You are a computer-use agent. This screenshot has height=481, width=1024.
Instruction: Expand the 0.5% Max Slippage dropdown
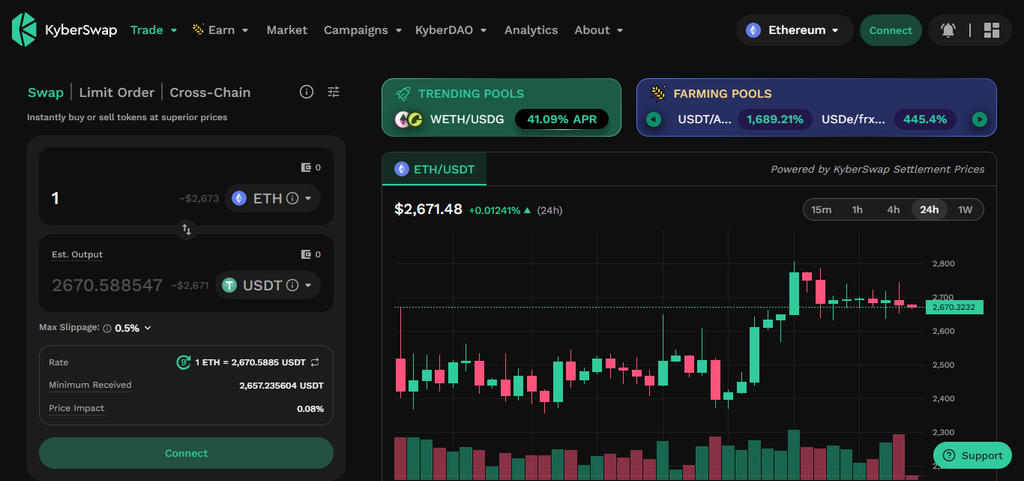[133, 328]
